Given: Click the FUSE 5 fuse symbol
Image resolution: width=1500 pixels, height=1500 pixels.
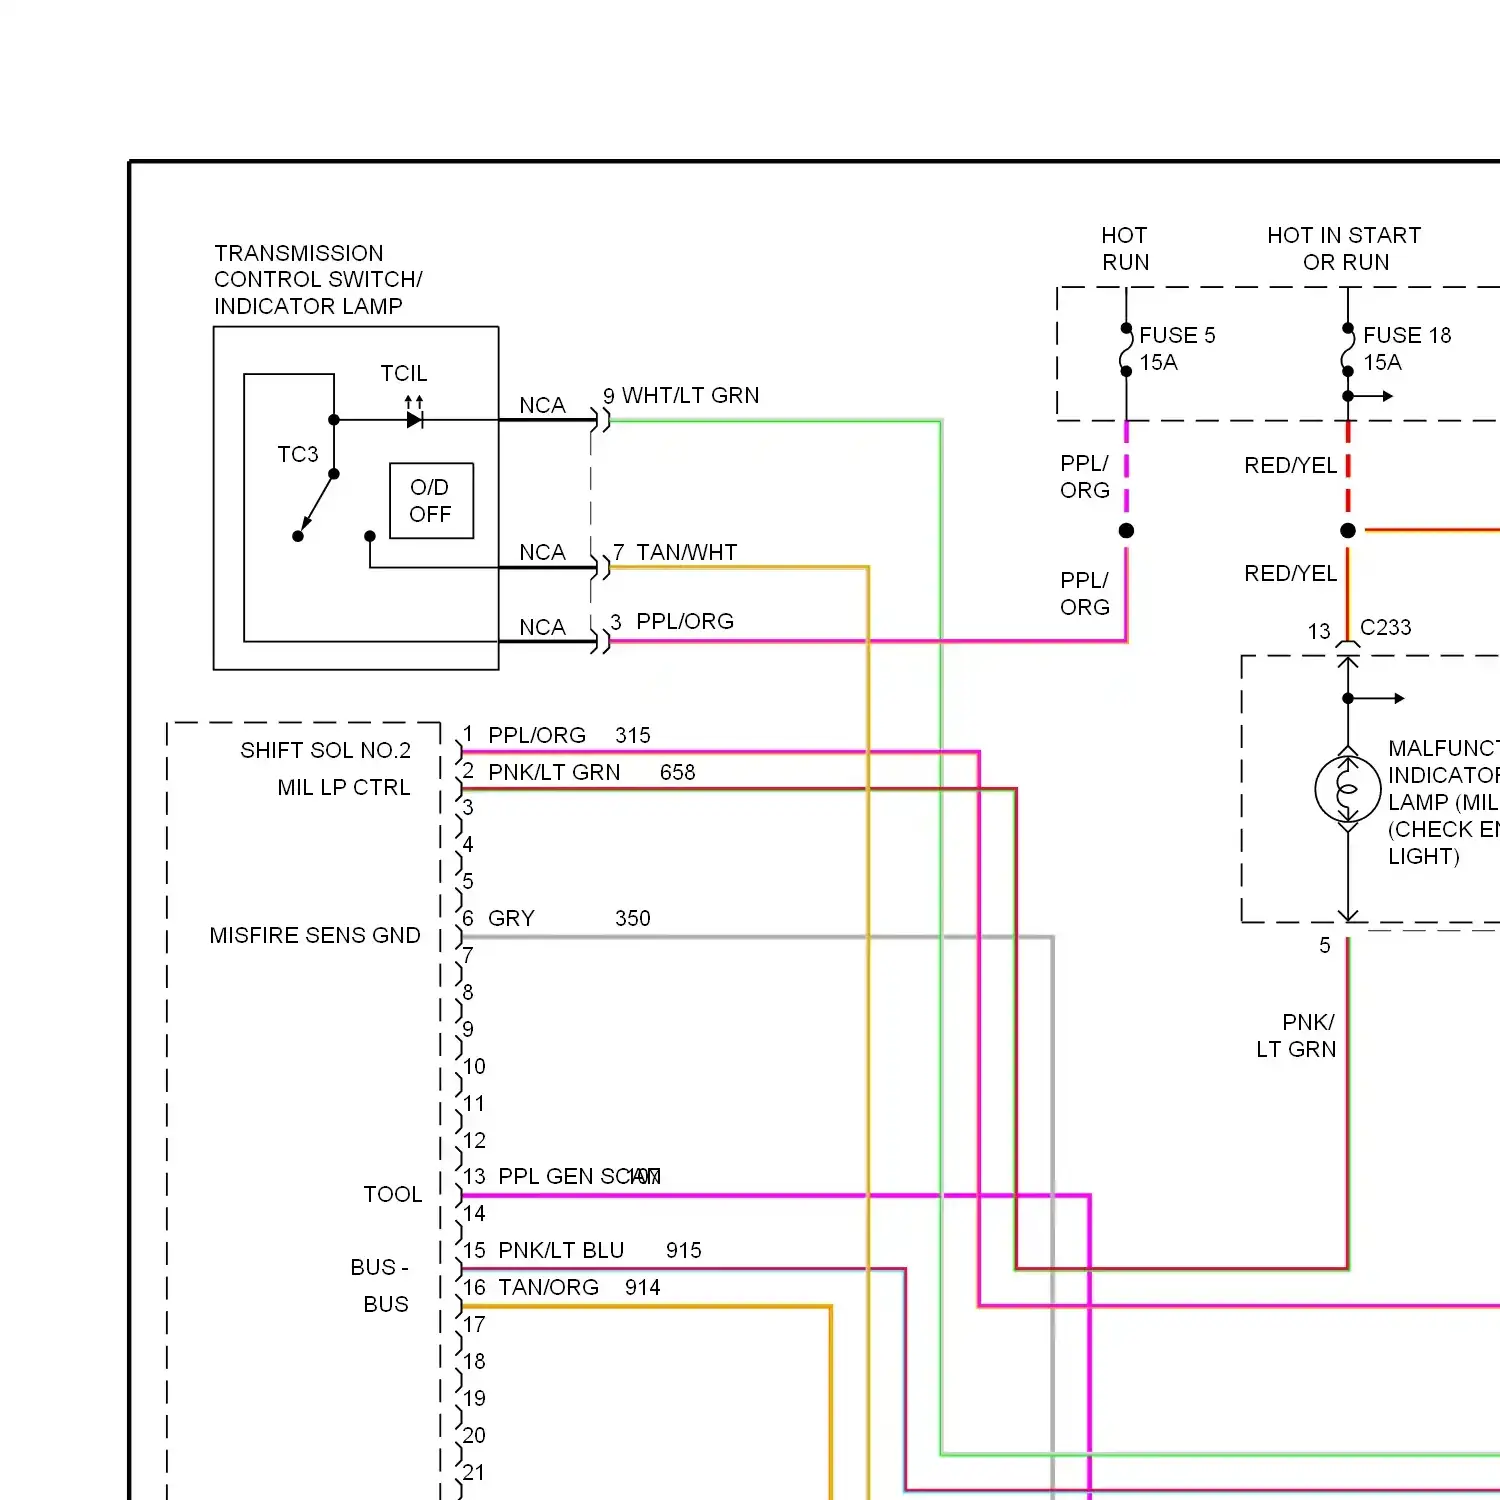Looking at the screenshot, I should [x=1126, y=349].
